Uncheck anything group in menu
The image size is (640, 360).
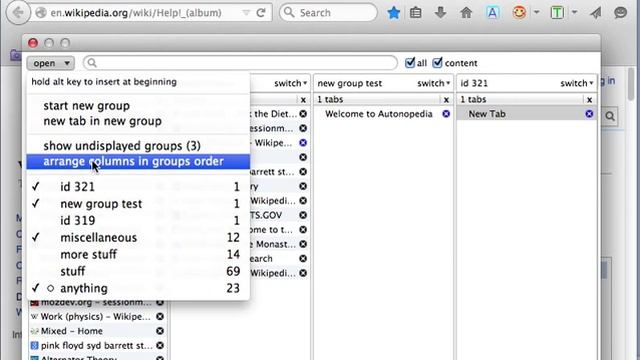138,288
